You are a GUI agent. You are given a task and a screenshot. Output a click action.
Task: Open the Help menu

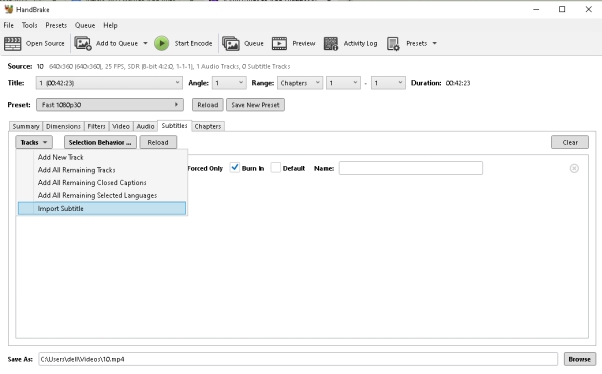pos(110,25)
